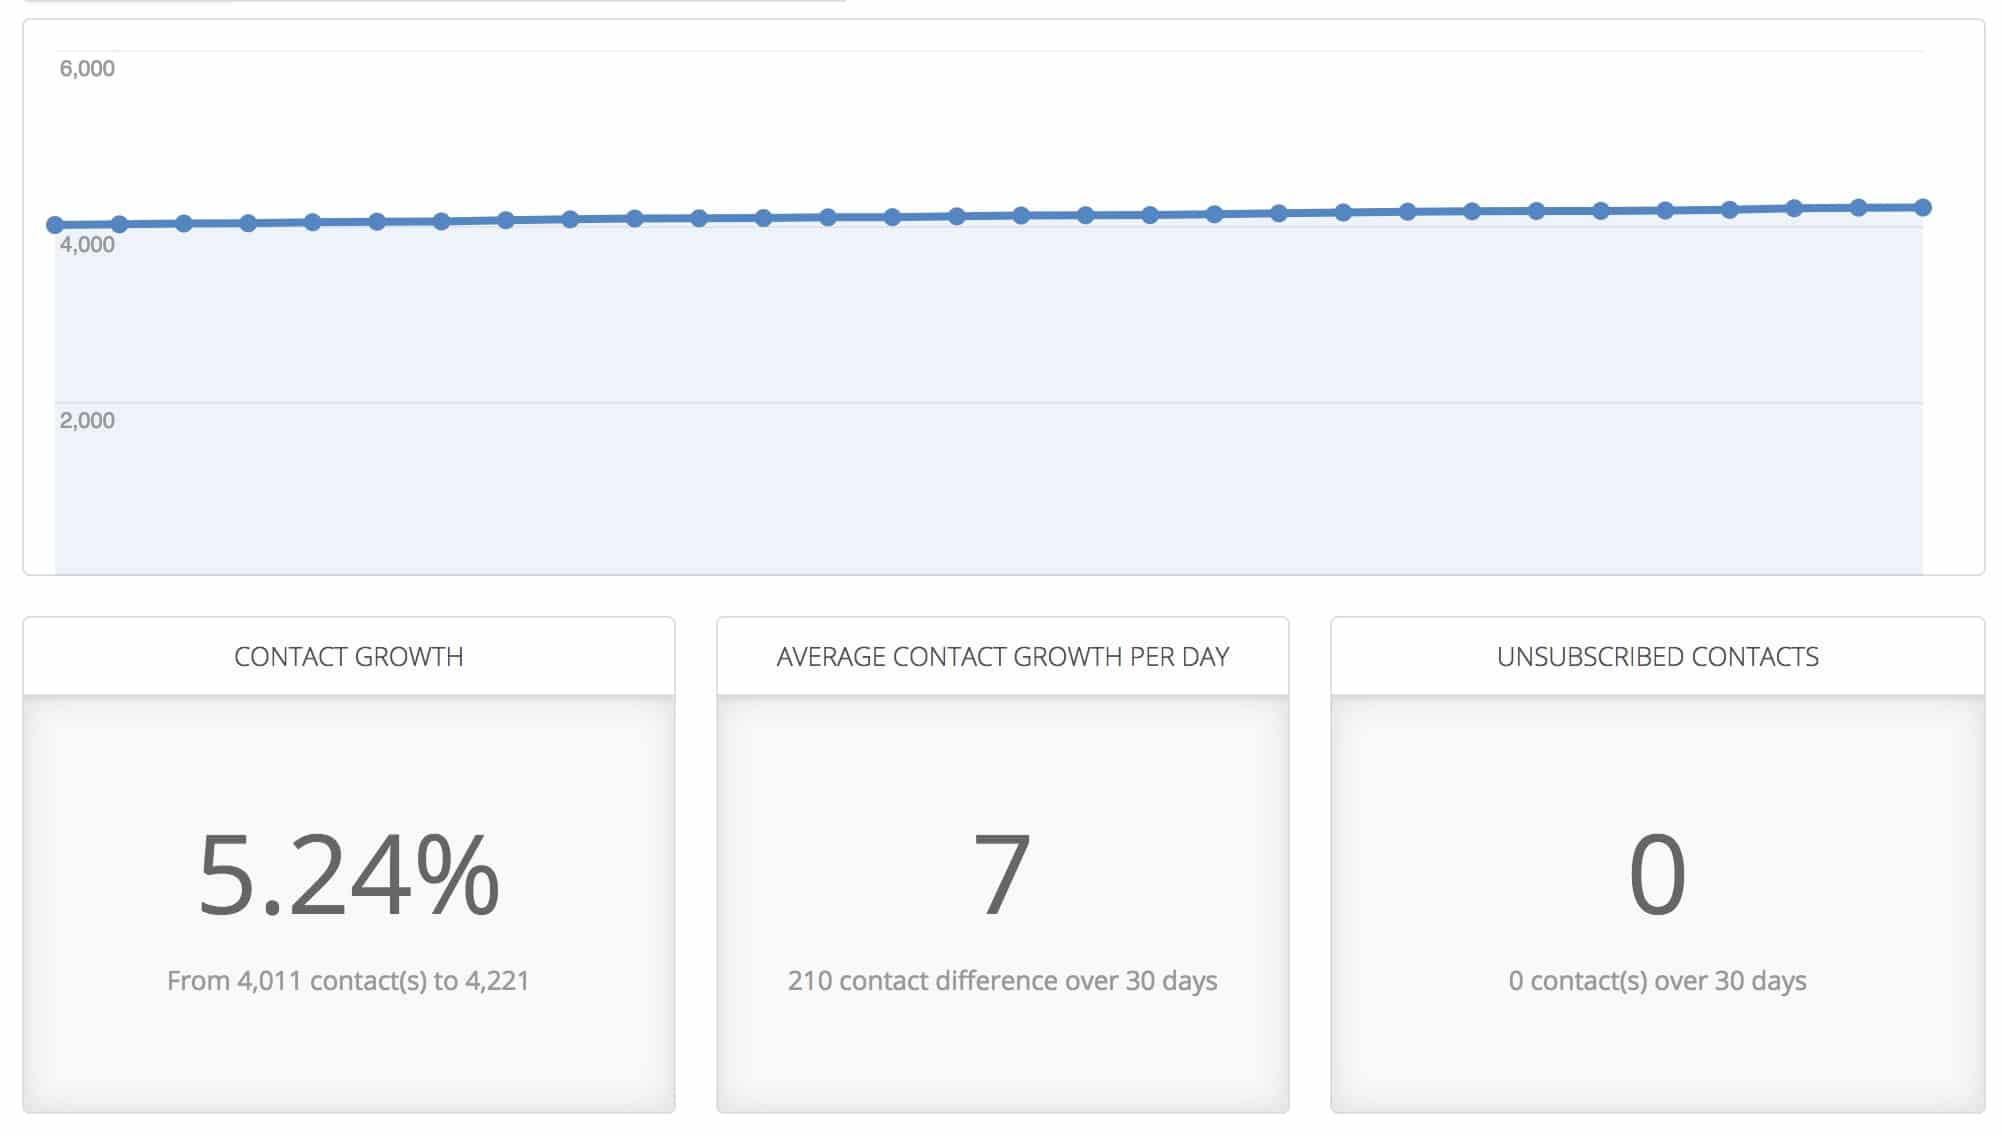The height and width of the screenshot is (1138, 2004).
Task: Click the 2,000 axis label
Action: click(87, 421)
